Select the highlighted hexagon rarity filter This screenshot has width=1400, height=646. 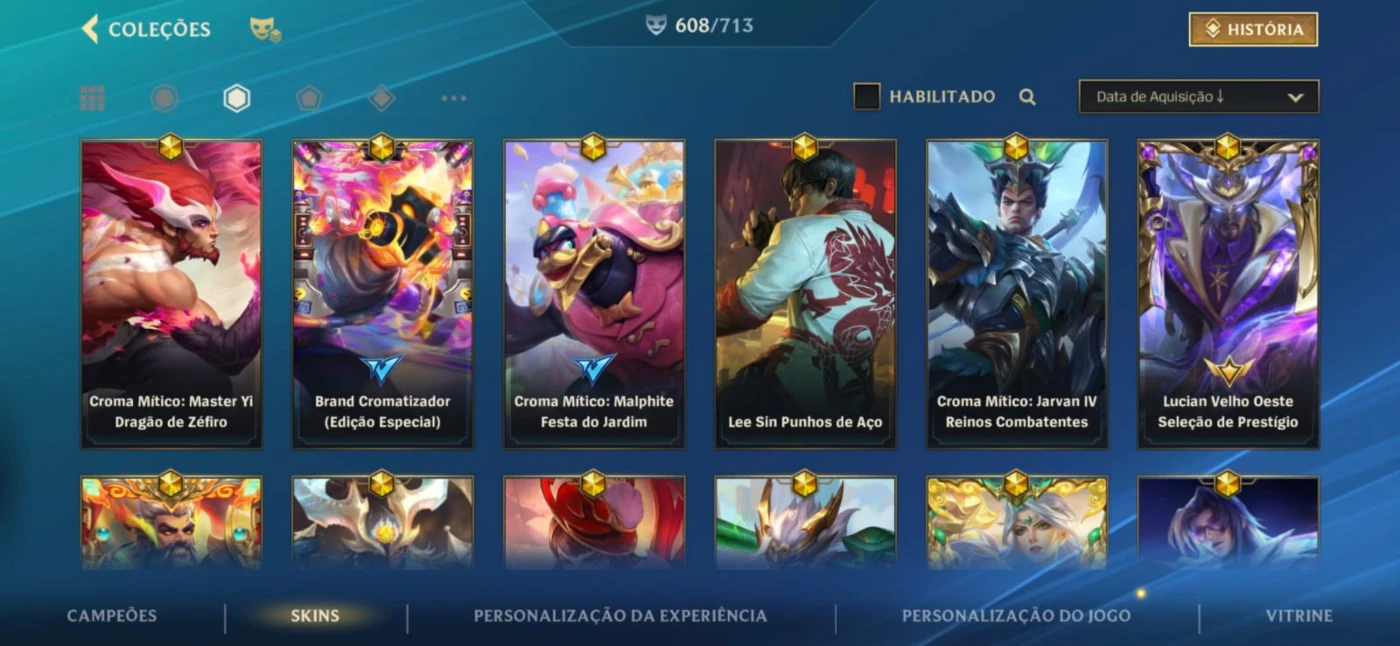237,98
